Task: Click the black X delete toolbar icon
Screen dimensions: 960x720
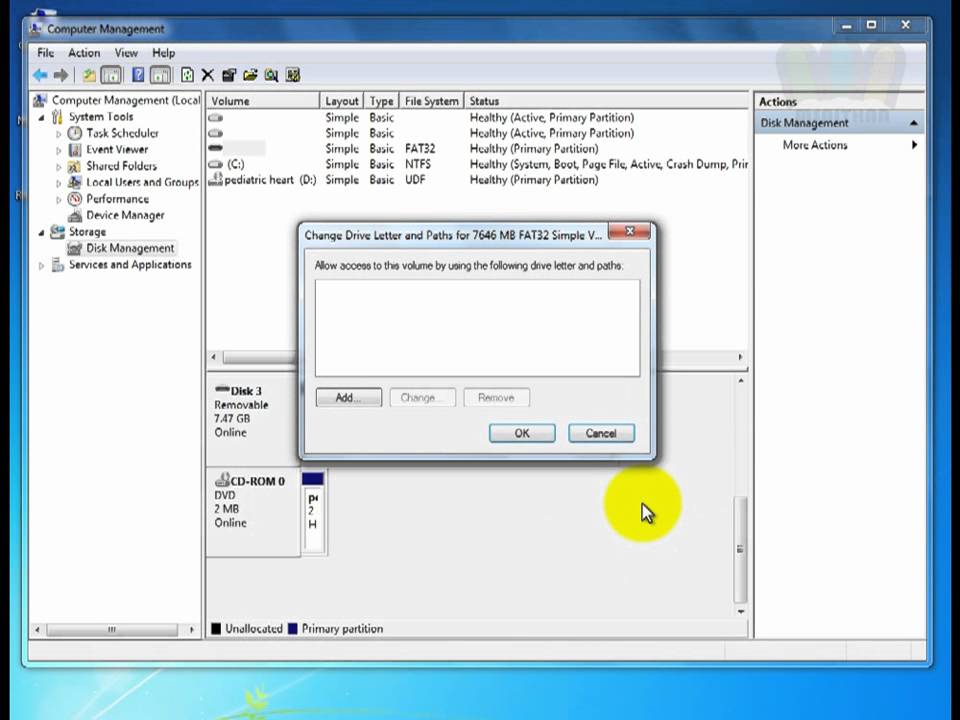Action: click(x=208, y=75)
